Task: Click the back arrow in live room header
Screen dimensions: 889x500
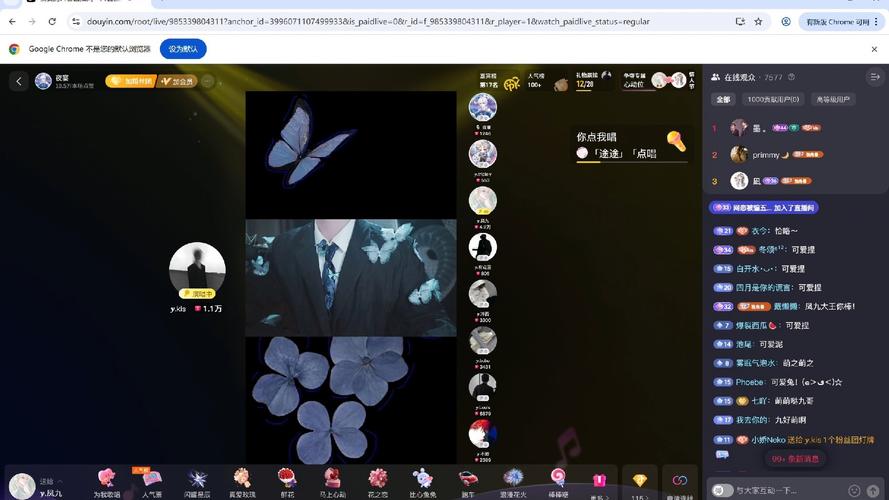Action: tap(19, 82)
